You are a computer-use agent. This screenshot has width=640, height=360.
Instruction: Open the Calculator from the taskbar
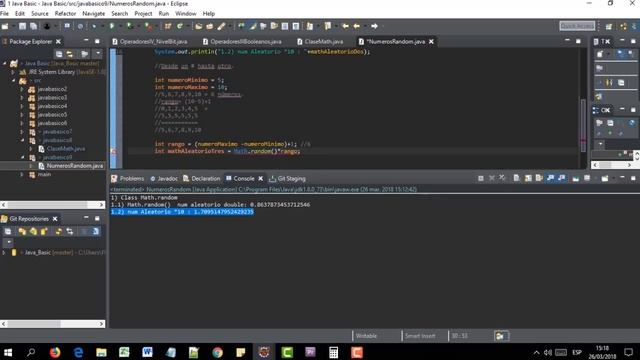333,352
